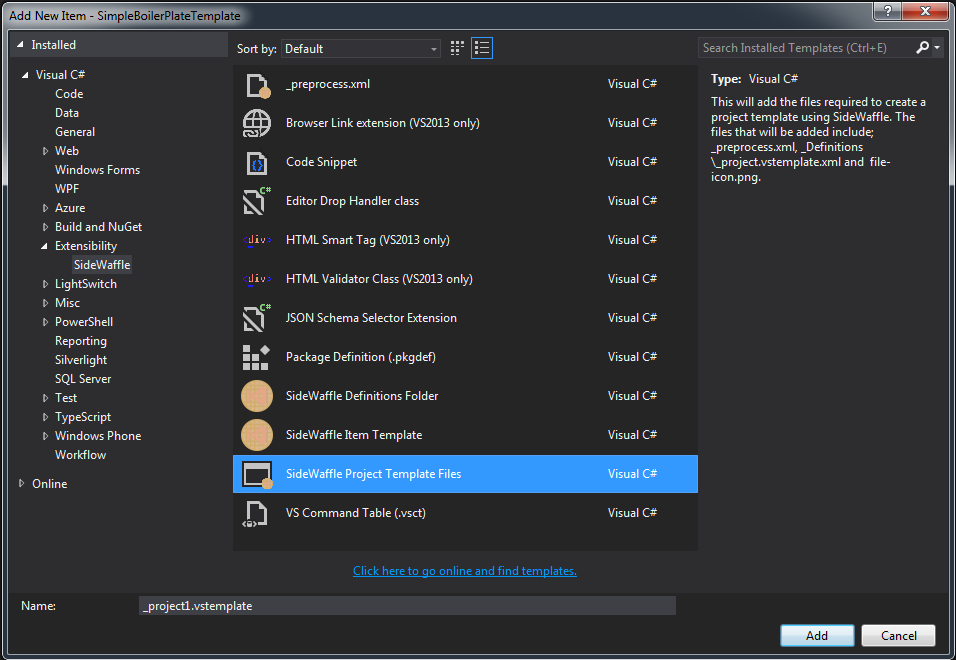The width and height of the screenshot is (956, 660).
Task: Expand the Web tree node
Action: [45, 150]
